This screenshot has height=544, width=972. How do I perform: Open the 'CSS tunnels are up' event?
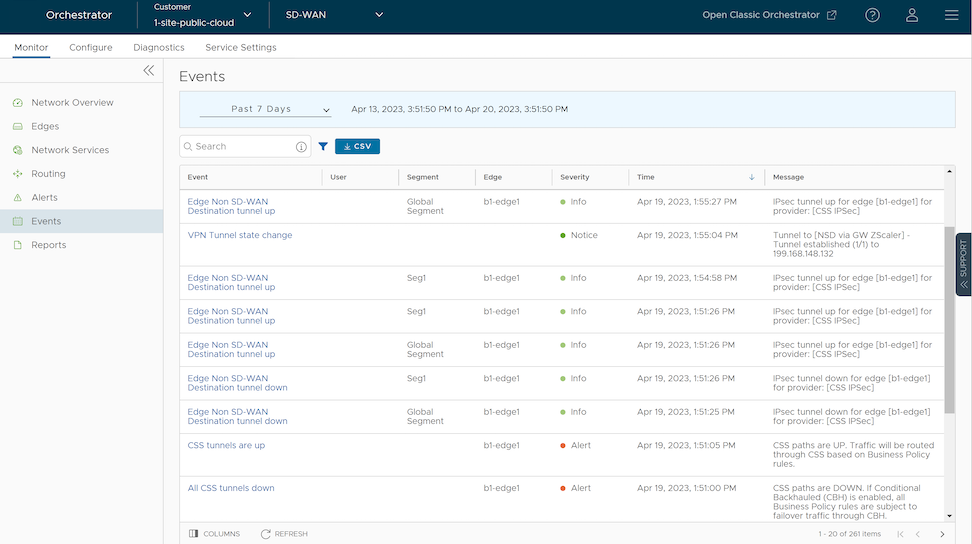226,445
